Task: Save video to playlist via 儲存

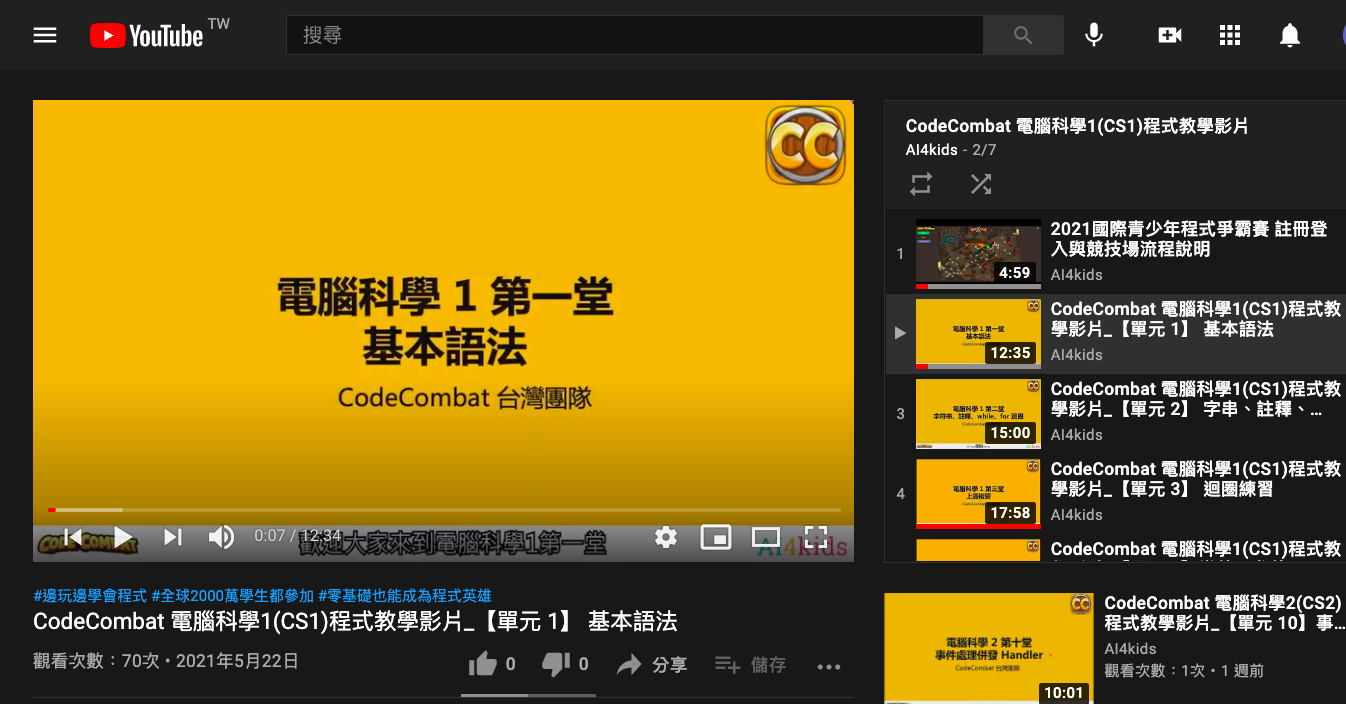Action: coord(750,664)
